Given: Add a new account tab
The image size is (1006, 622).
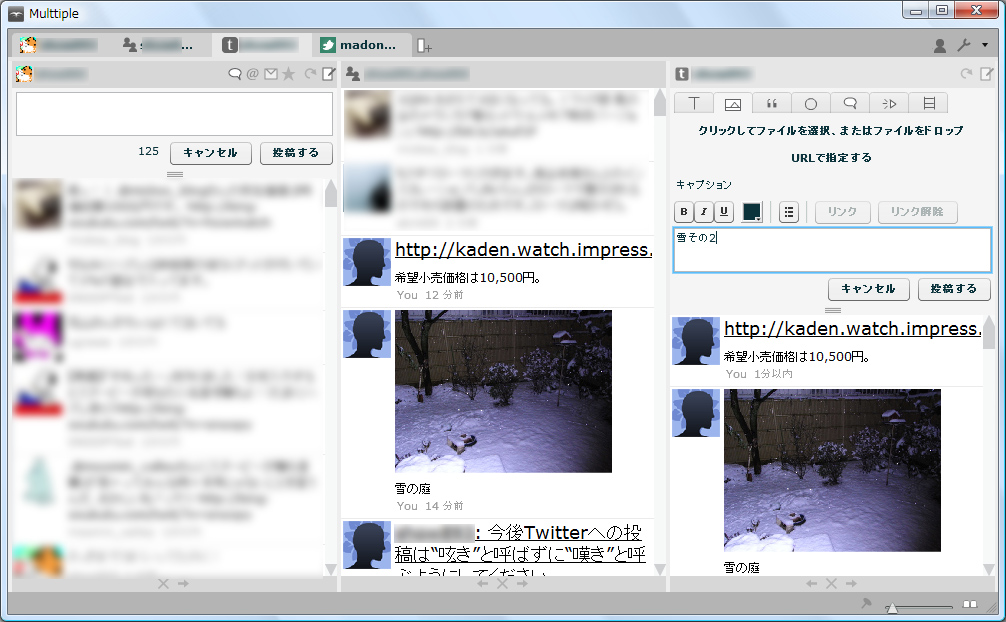Looking at the screenshot, I should pos(424,44).
